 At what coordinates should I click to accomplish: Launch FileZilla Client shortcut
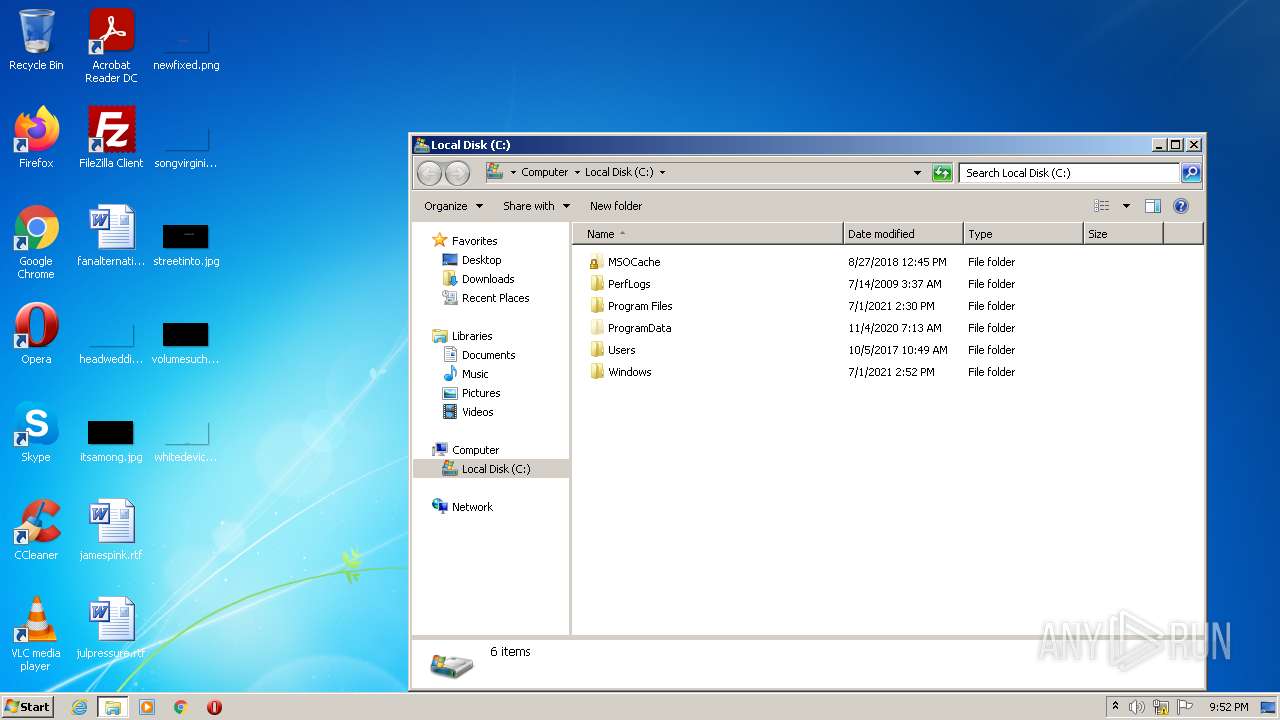111,138
